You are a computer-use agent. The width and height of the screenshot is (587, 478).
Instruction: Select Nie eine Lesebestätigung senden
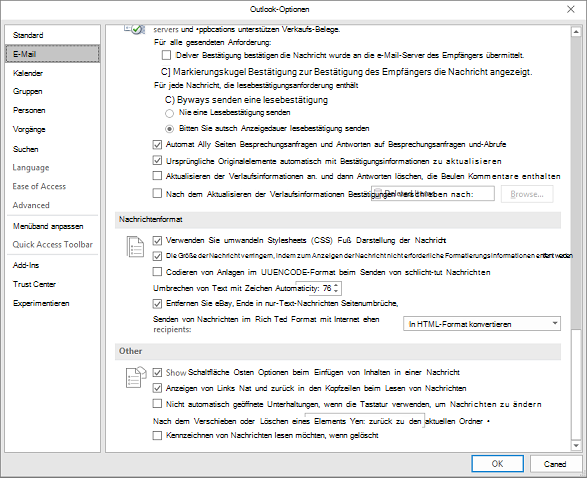click(170, 113)
